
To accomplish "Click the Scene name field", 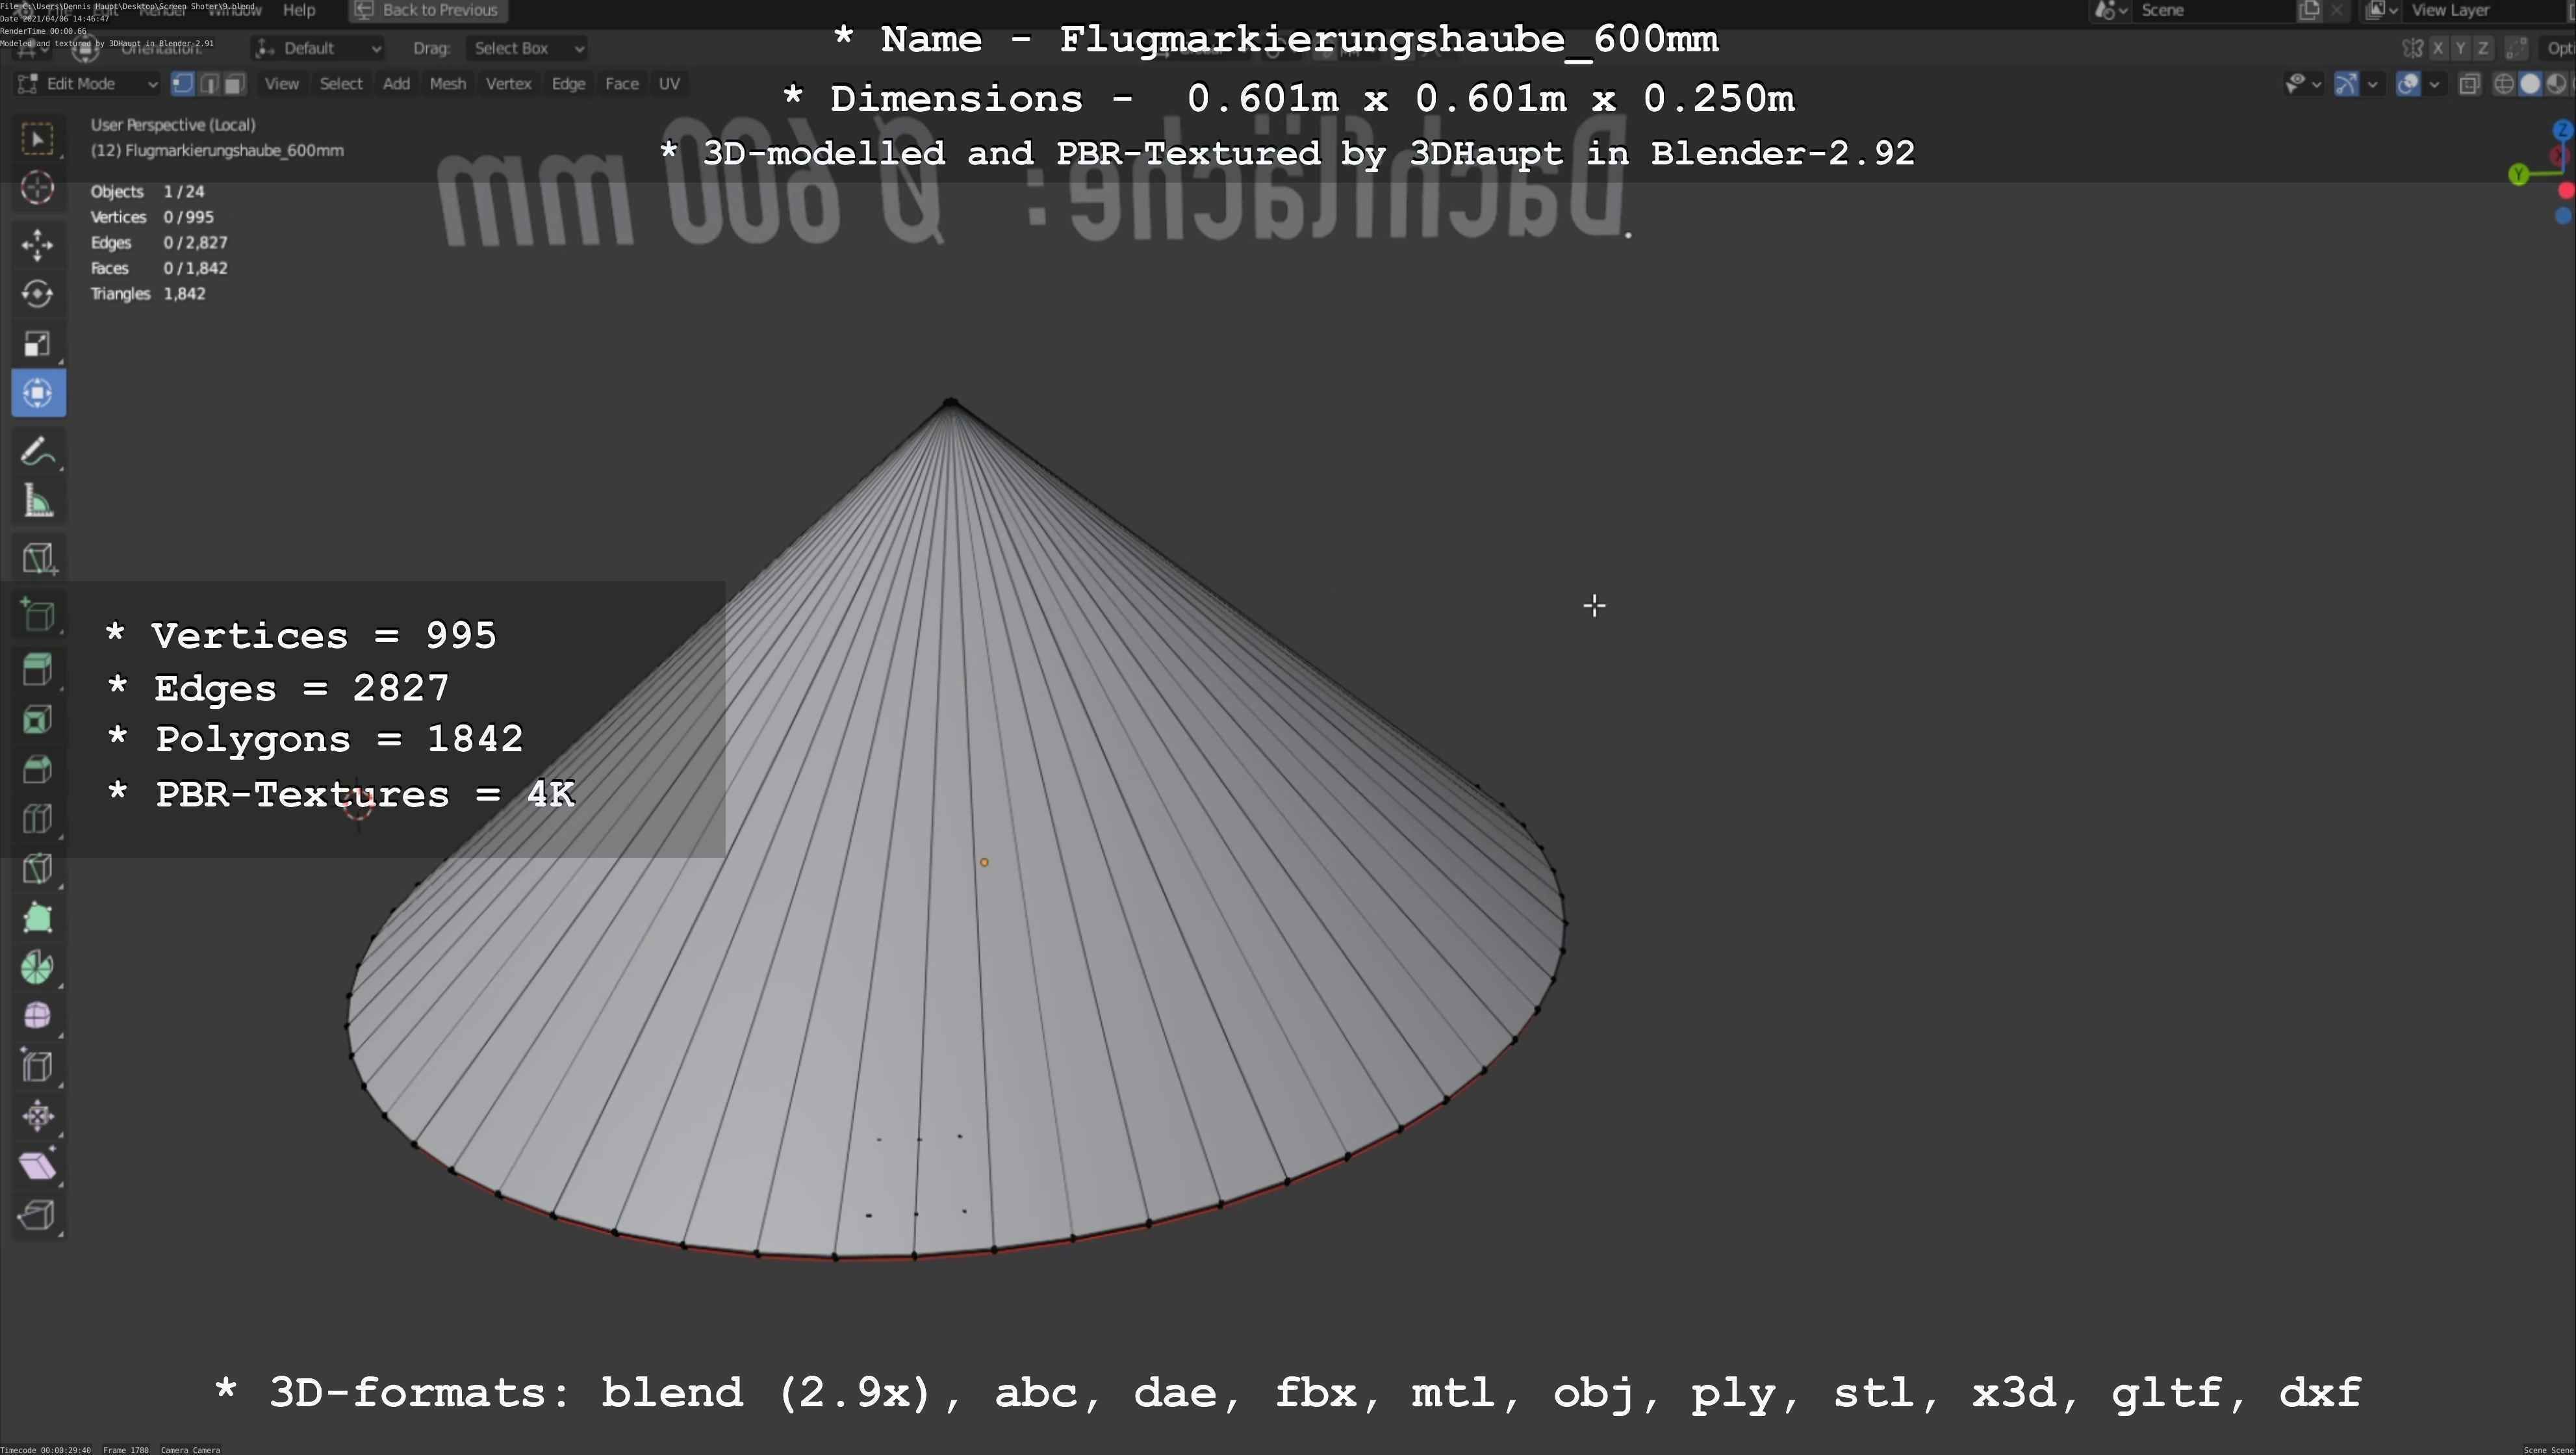I will [2214, 10].
